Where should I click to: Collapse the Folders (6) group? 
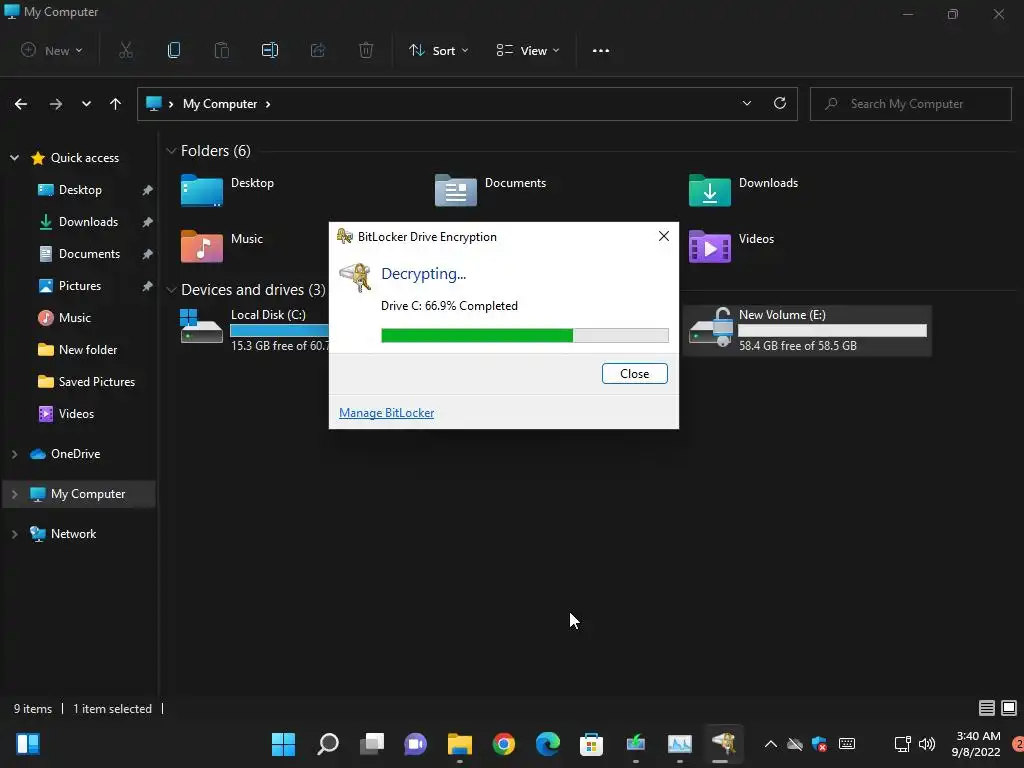coord(171,151)
